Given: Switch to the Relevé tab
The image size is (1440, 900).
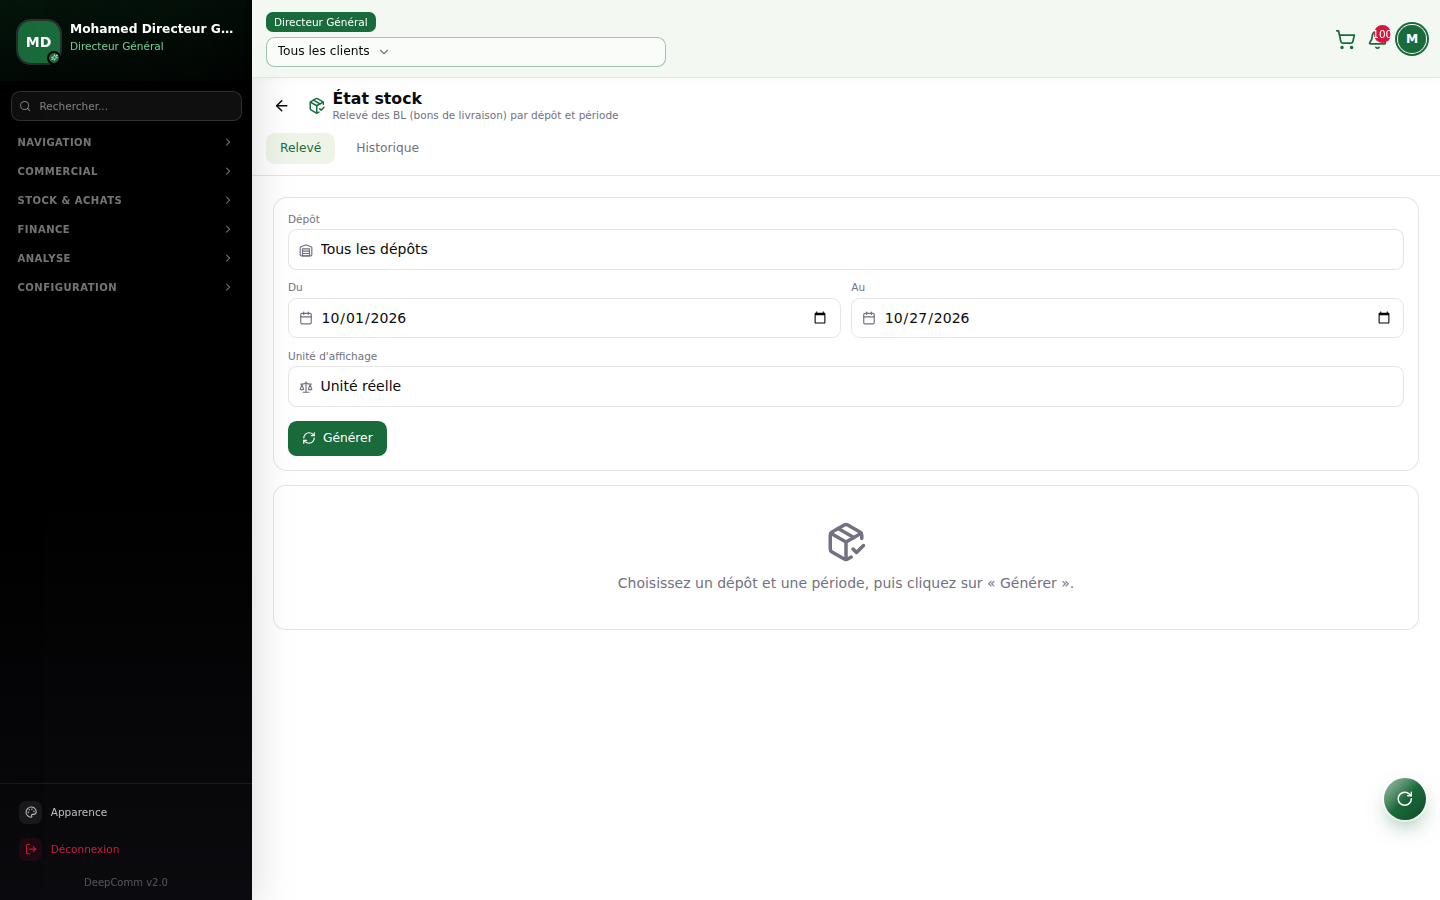Looking at the screenshot, I should coord(300,148).
